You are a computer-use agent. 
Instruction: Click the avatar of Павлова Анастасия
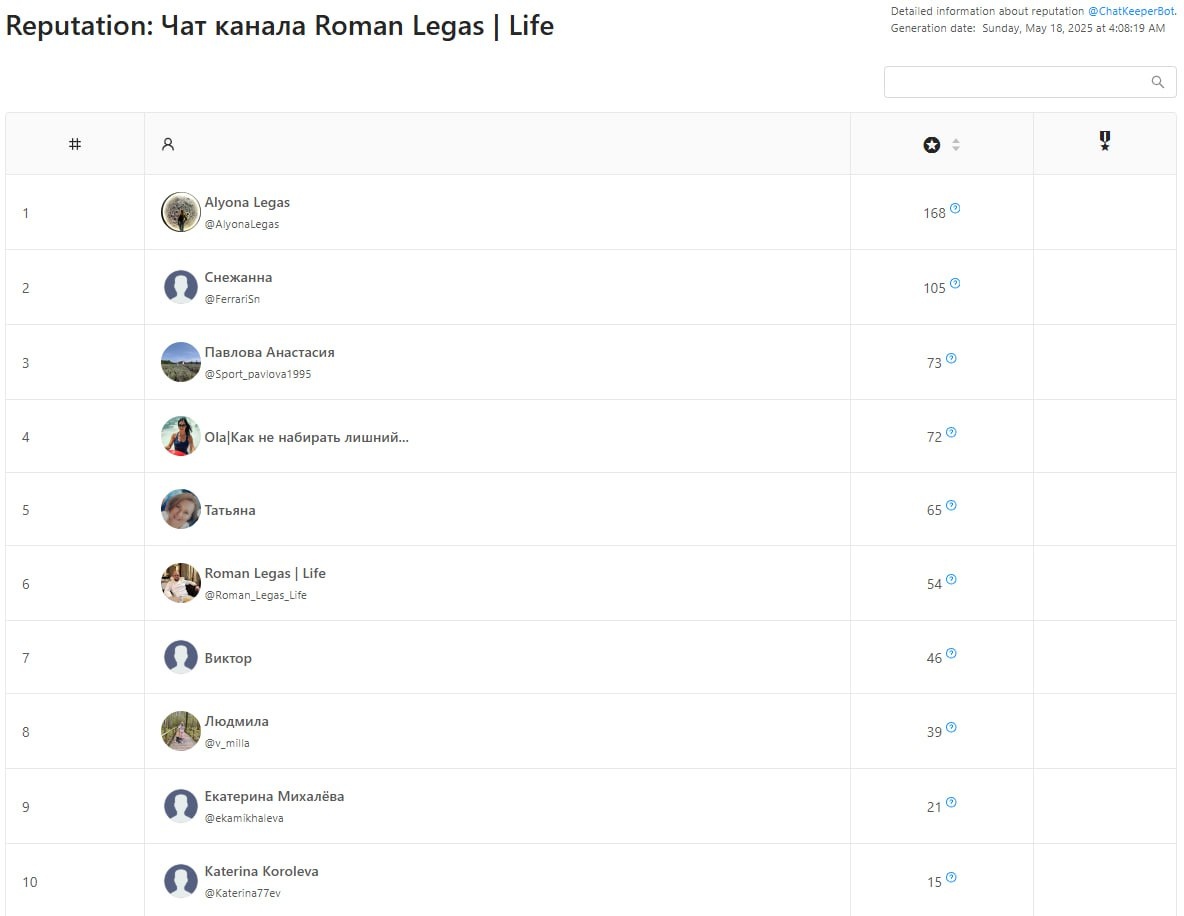pyautogui.click(x=181, y=362)
